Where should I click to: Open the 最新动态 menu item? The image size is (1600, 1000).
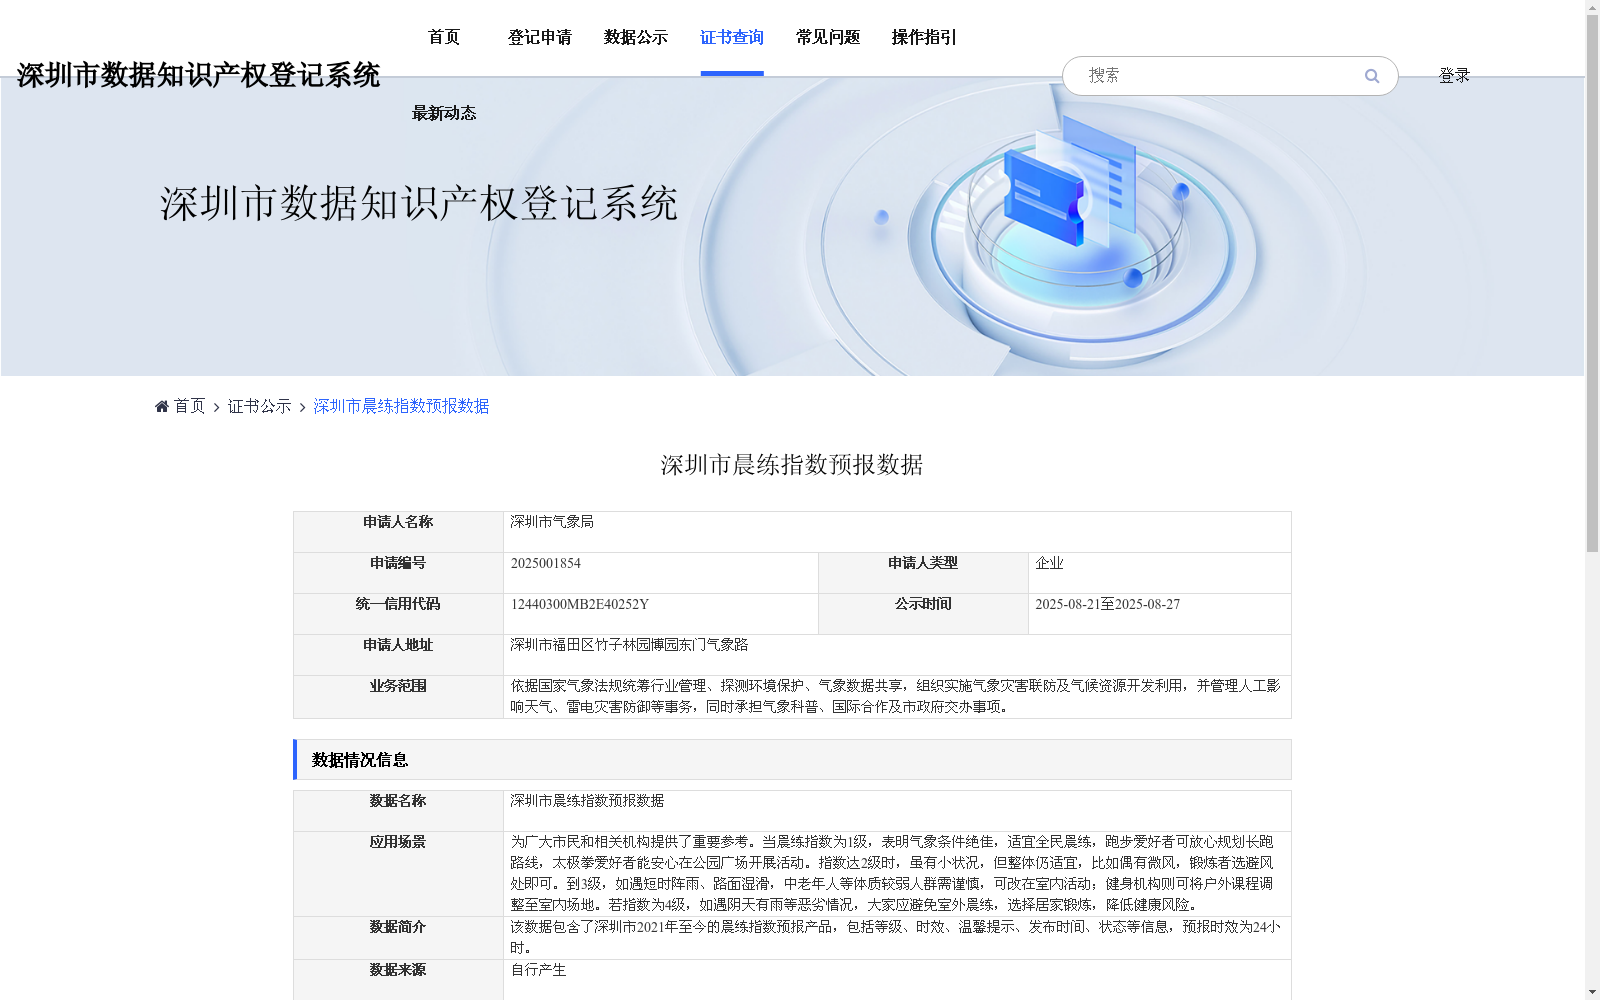[x=444, y=113]
